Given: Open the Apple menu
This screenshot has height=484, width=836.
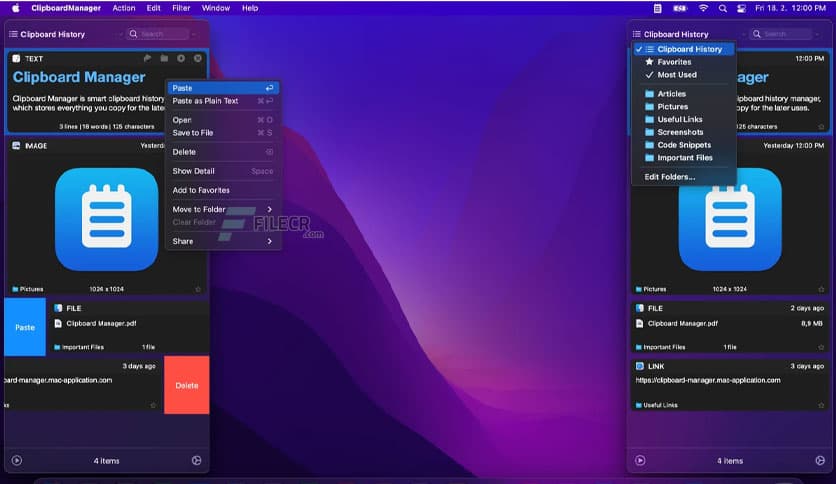Looking at the screenshot, I should pyautogui.click(x=16, y=8).
